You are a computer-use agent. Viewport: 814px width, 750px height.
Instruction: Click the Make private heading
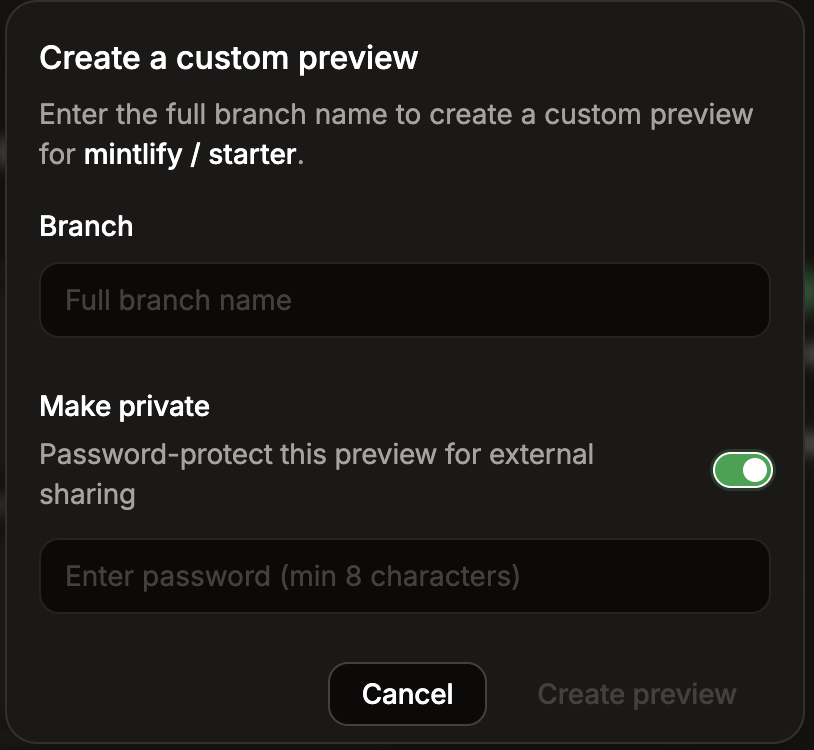click(x=124, y=406)
